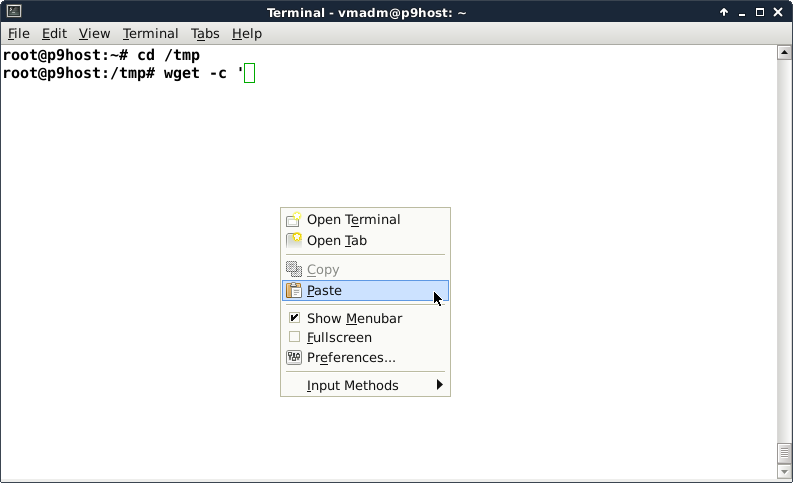Click the Paste clipboard icon
Image resolution: width=793 pixels, height=483 pixels.
294,291
